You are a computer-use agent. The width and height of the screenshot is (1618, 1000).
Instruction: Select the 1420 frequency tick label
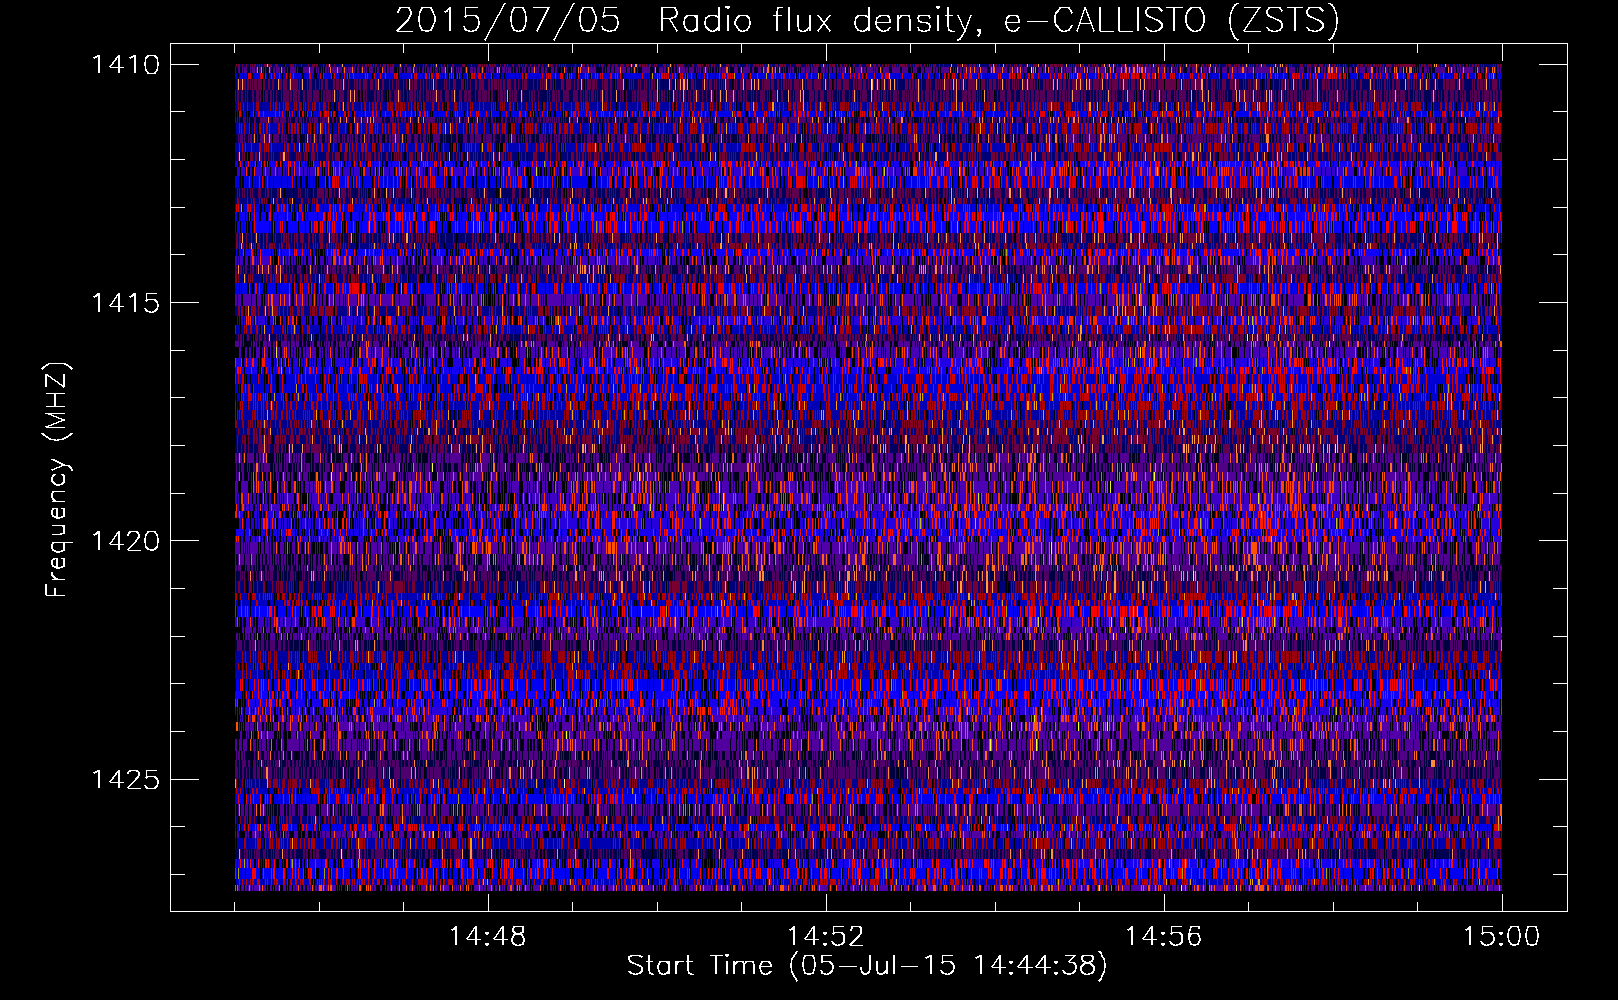(x=125, y=541)
